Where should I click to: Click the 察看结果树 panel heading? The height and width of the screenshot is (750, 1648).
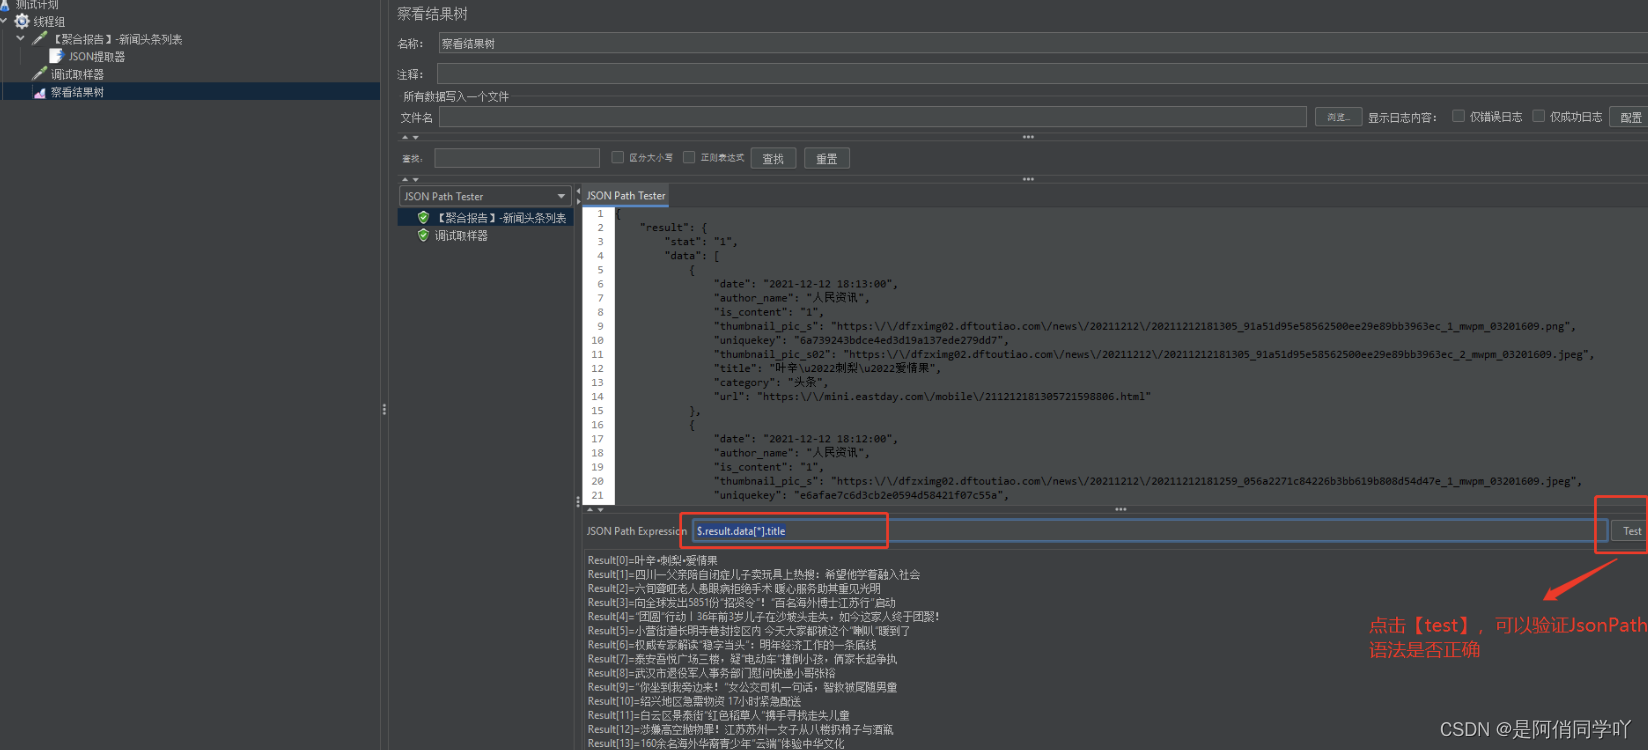[432, 14]
